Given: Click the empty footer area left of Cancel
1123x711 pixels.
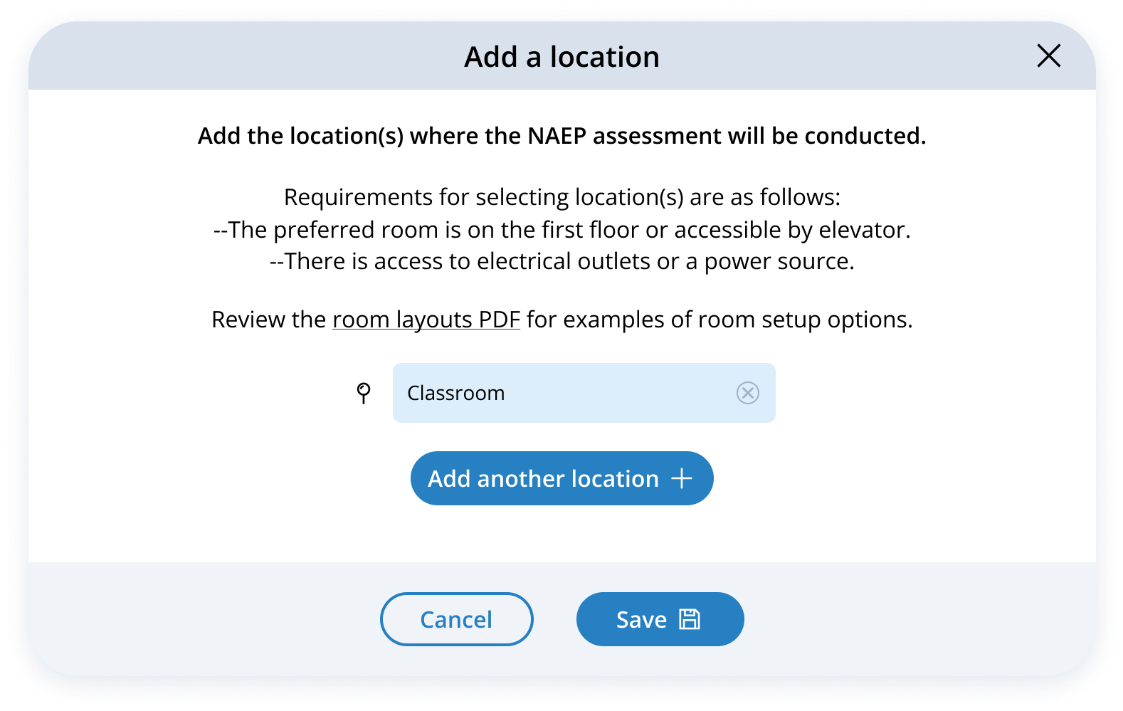Looking at the screenshot, I should (x=200, y=619).
